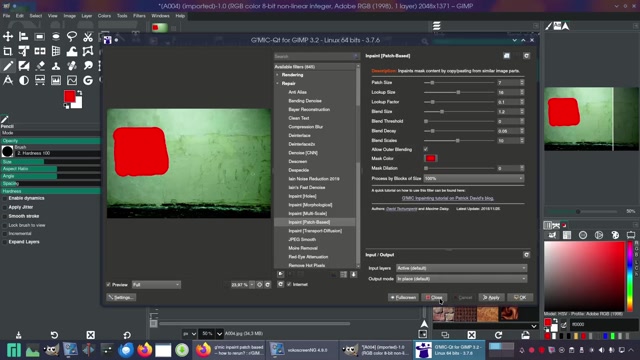Select the Warp Transform wave tool
The width and height of the screenshot is (640, 360).
(x=72, y=51)
